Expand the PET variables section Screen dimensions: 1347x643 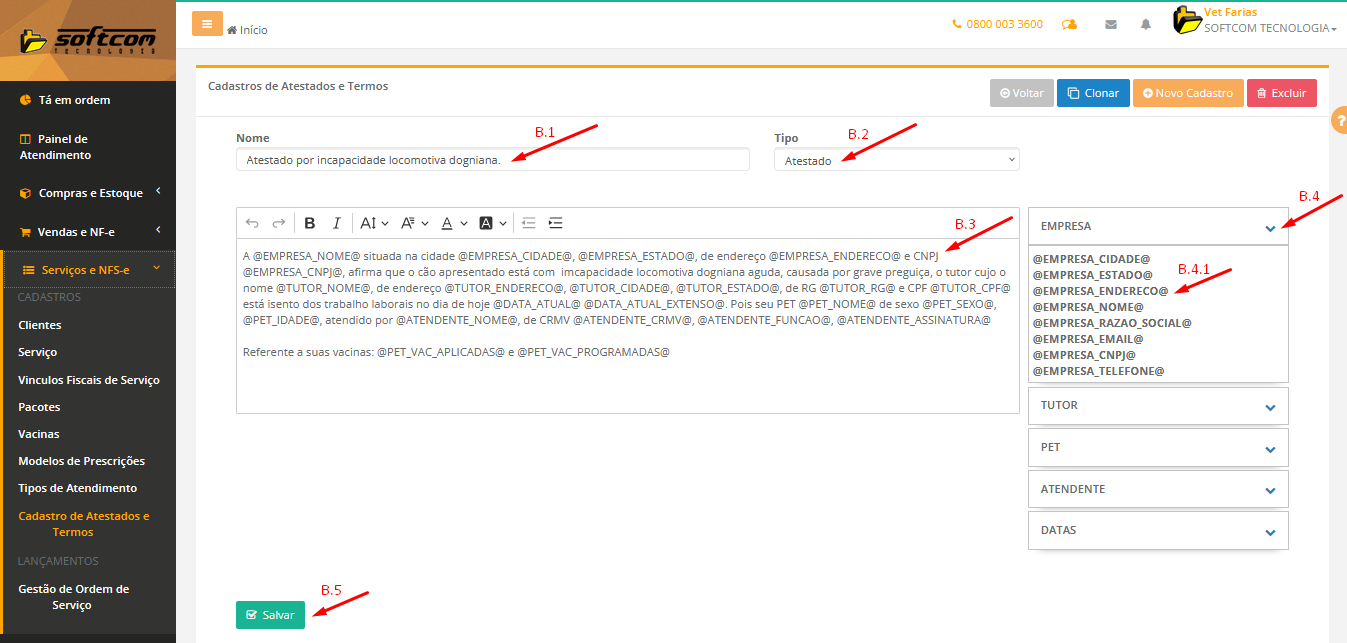point(1158,448)
